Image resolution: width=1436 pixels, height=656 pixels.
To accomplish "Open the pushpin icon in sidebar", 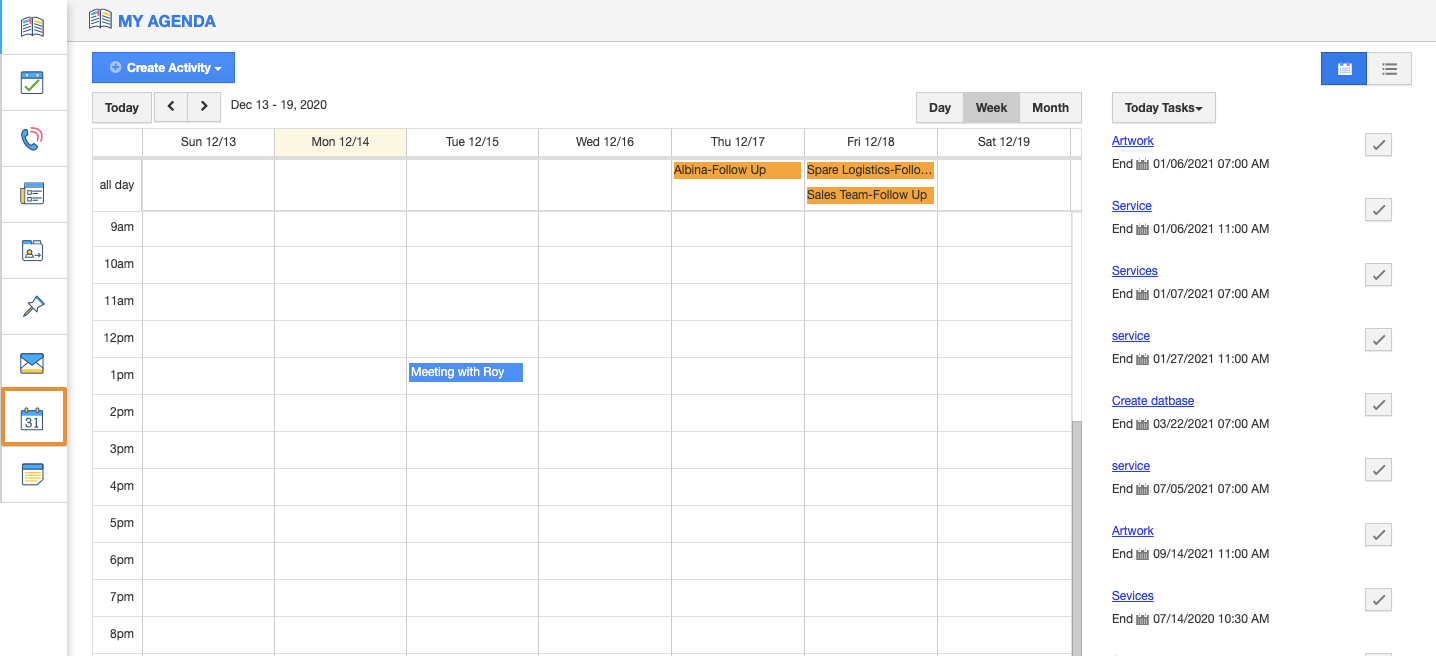I will click(x=33, y=306).
